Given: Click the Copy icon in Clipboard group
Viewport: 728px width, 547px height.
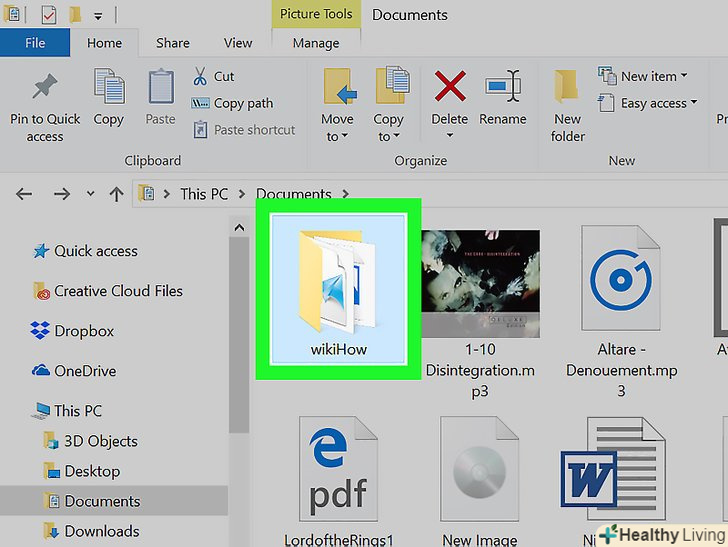Looking at the screenshot, I should [x=109, y=86].
